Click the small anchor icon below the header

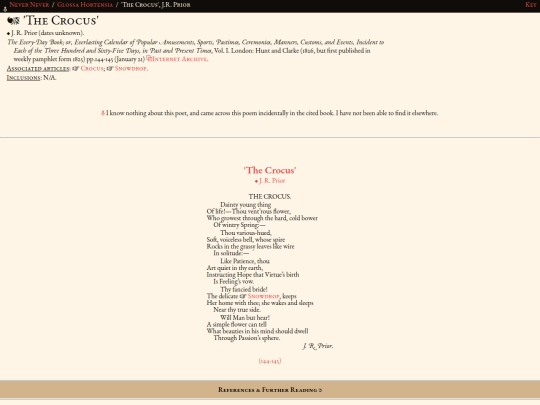tap(5, 9)
